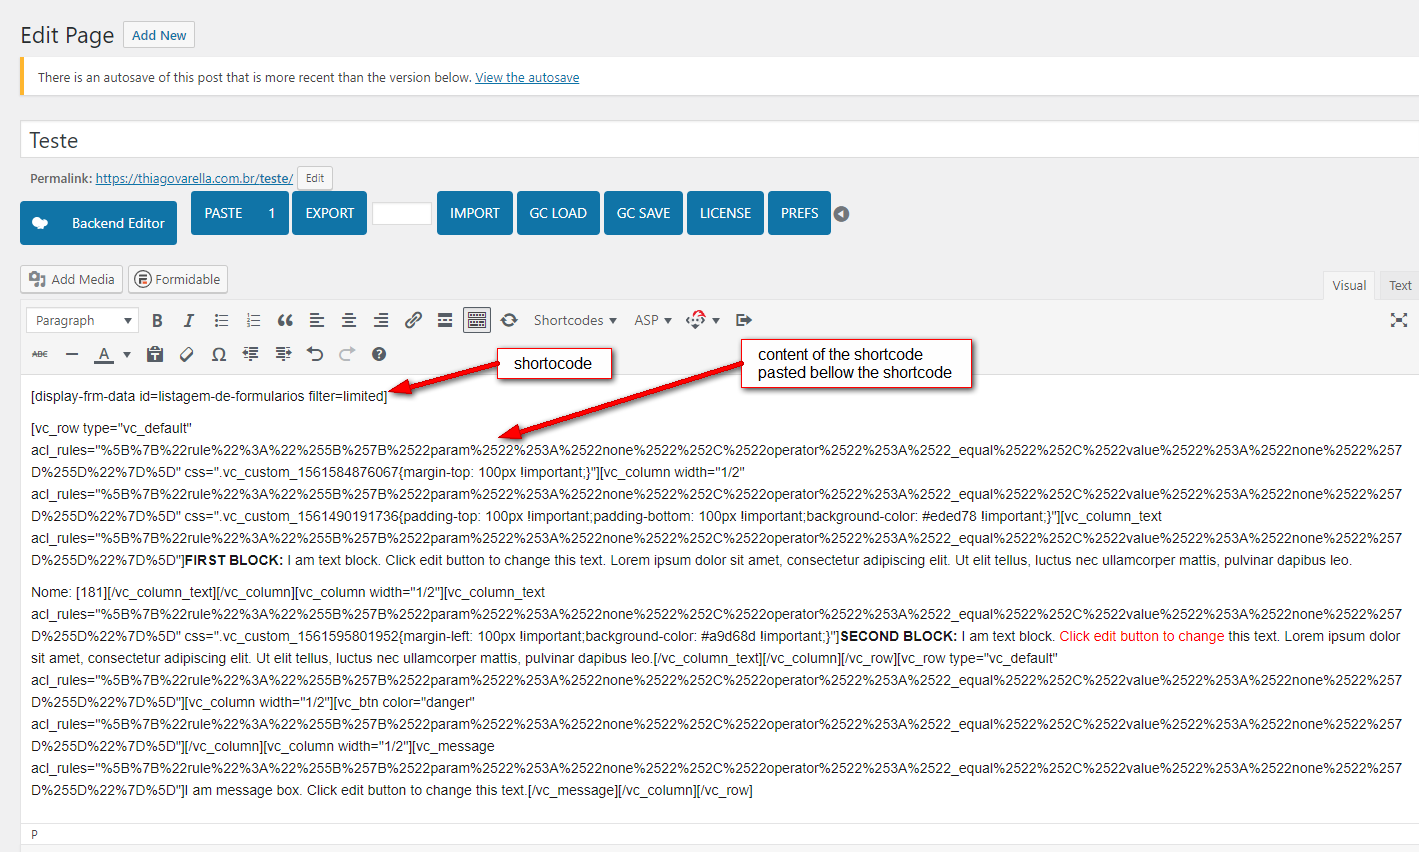Clear formatting with the eraser icon

click(187, 354)
